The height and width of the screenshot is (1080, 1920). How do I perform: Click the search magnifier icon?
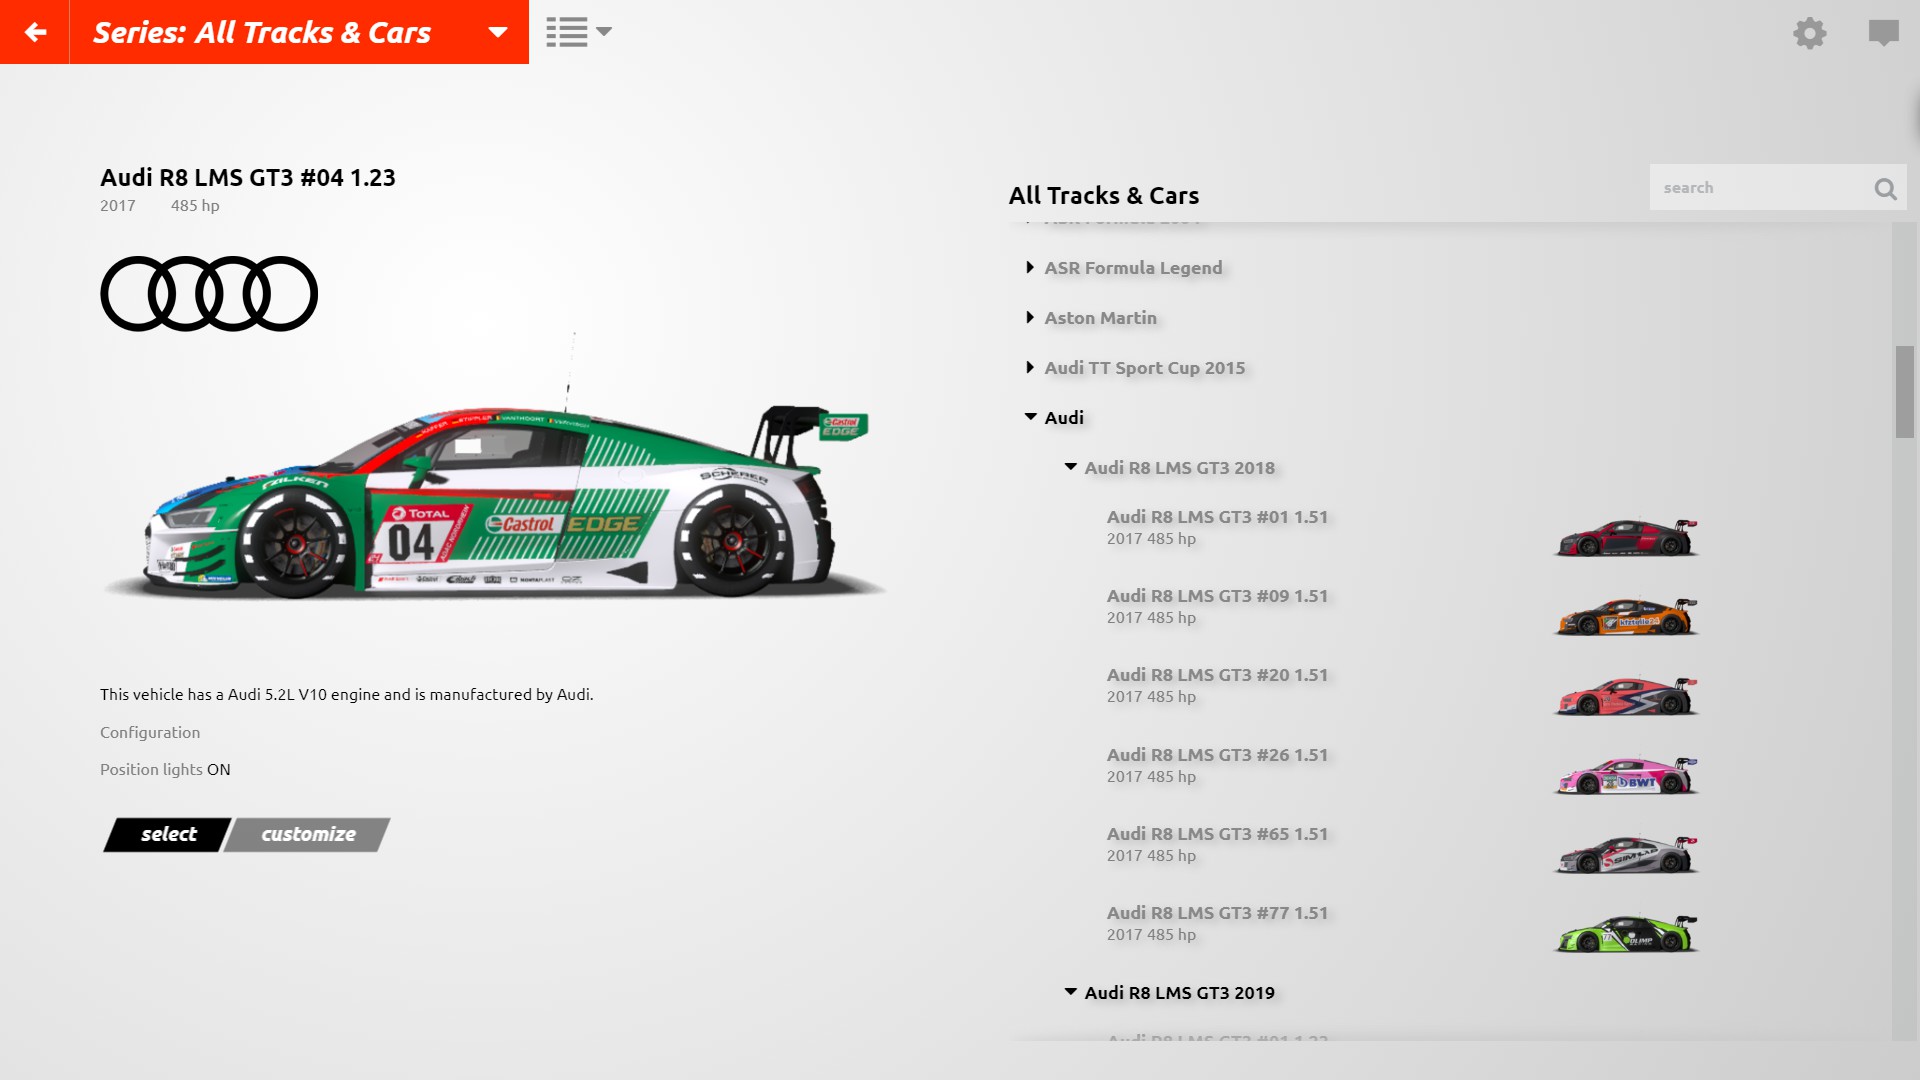click(x=1885, y=188)
